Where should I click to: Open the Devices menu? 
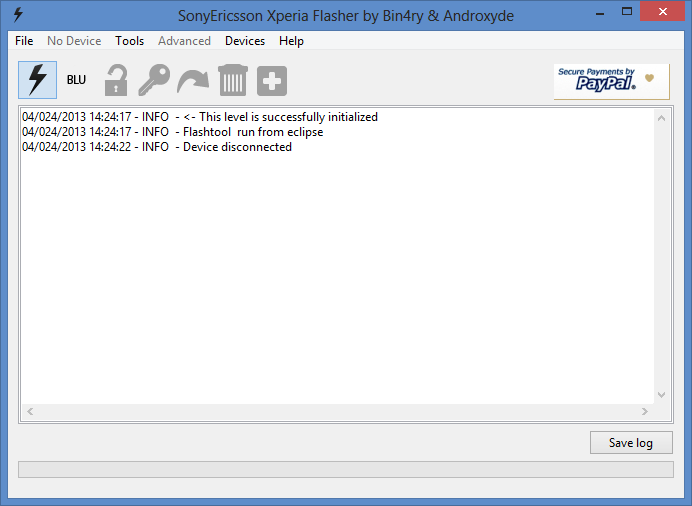245,41
